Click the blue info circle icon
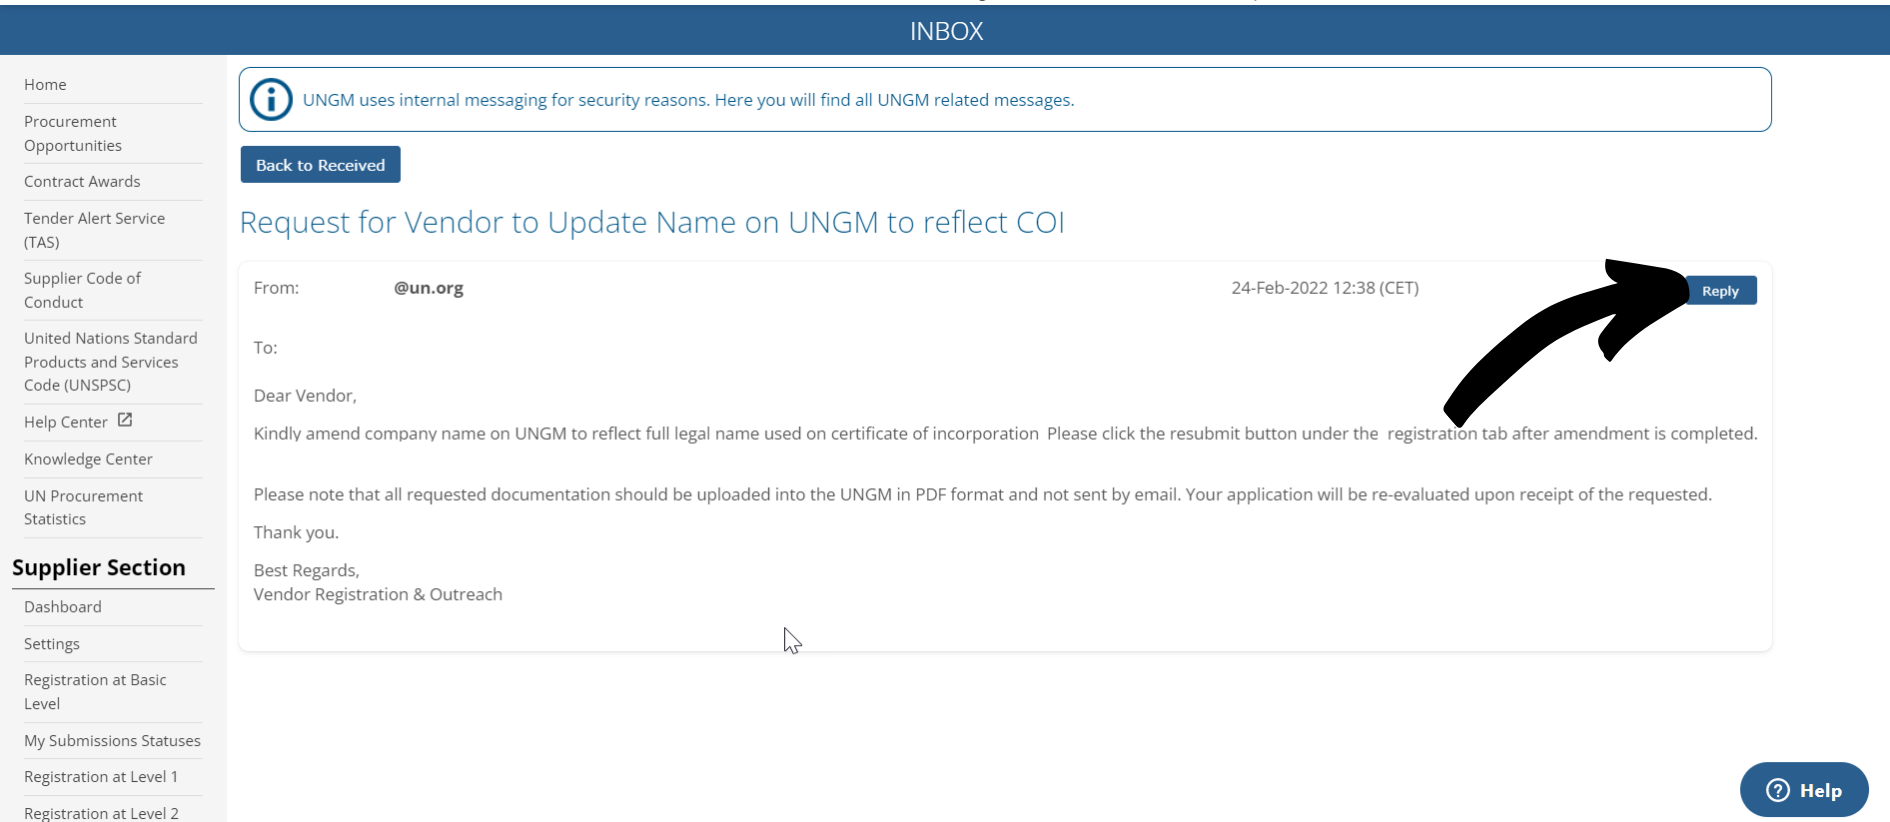 [271, 100]
